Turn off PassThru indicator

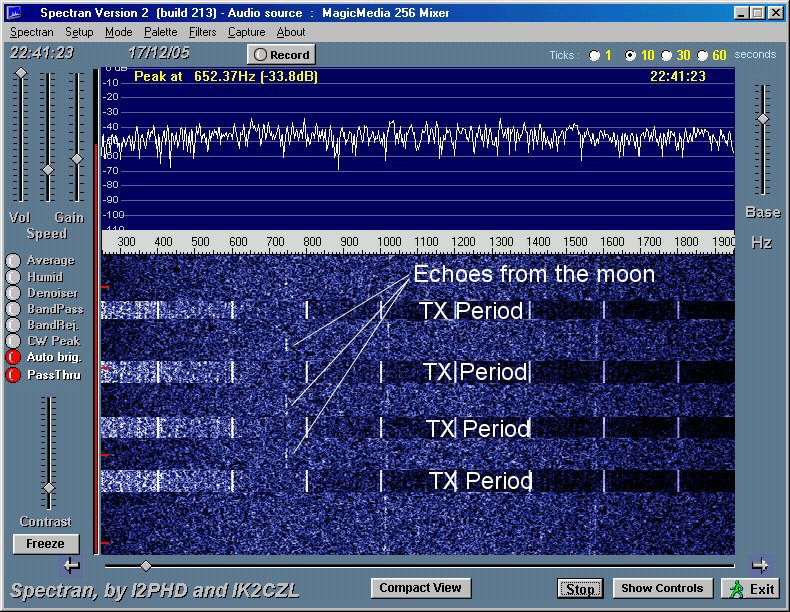click(13, 375)
